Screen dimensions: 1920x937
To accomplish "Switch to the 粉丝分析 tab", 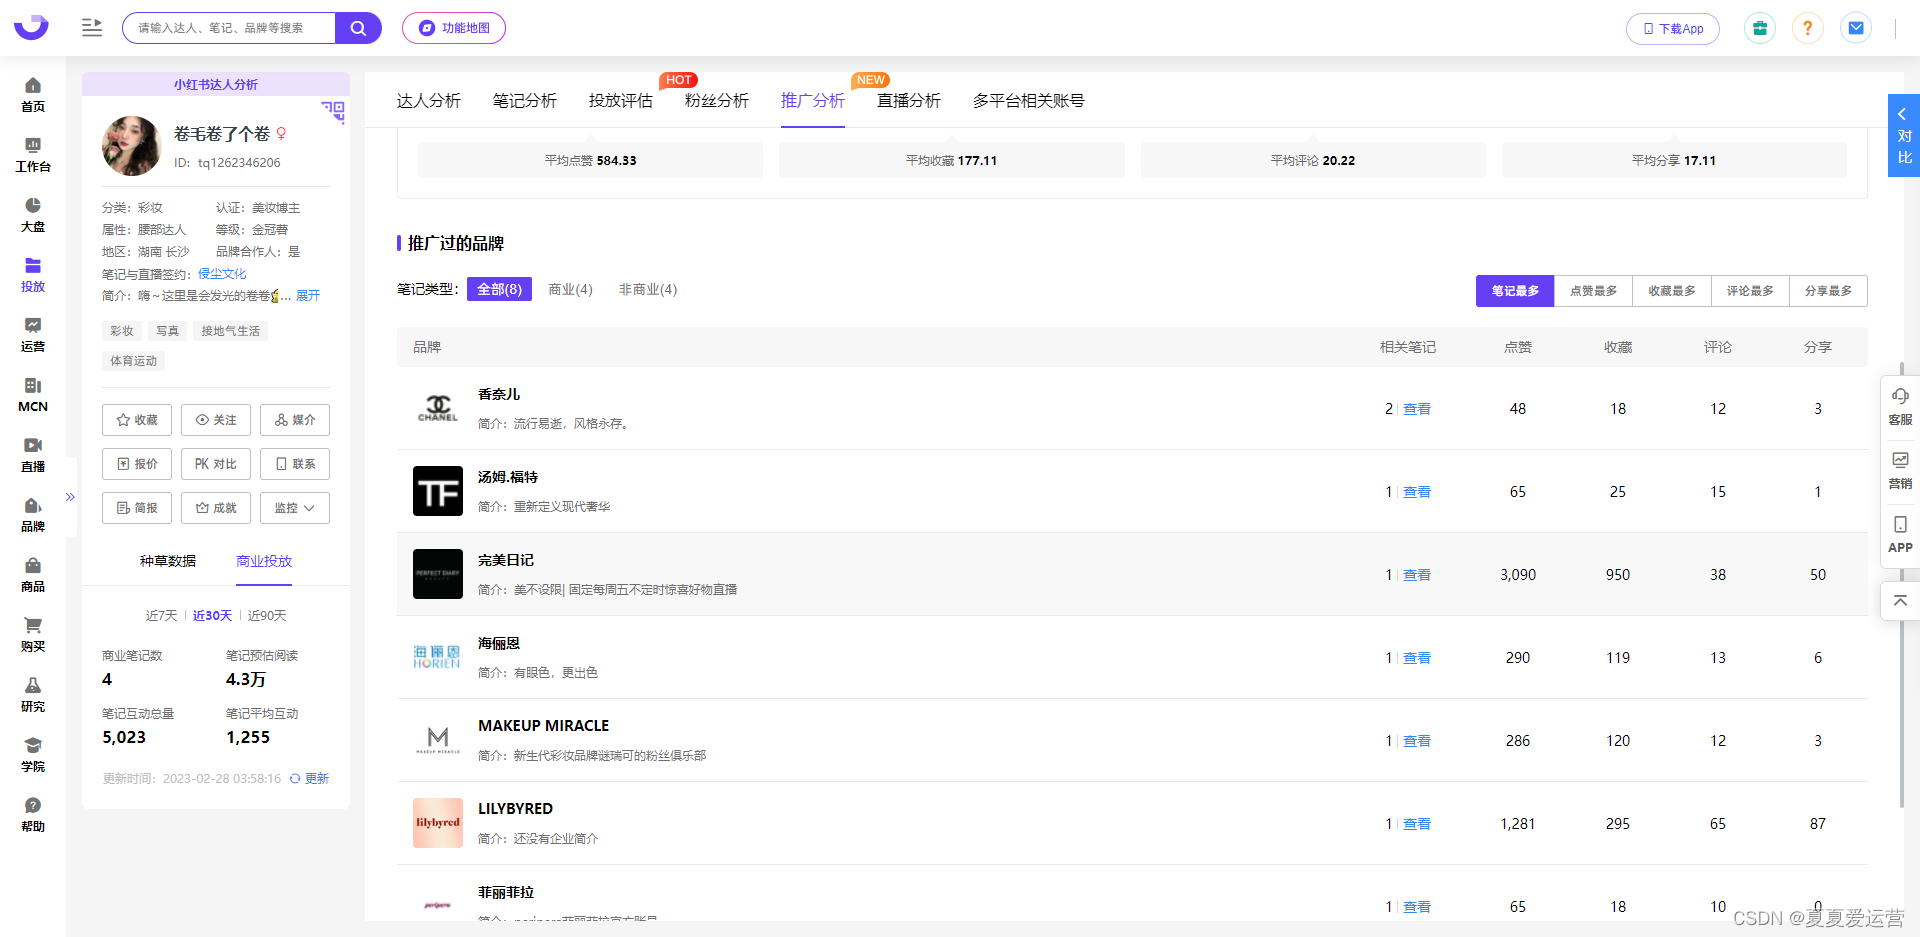I will [717, 101].
